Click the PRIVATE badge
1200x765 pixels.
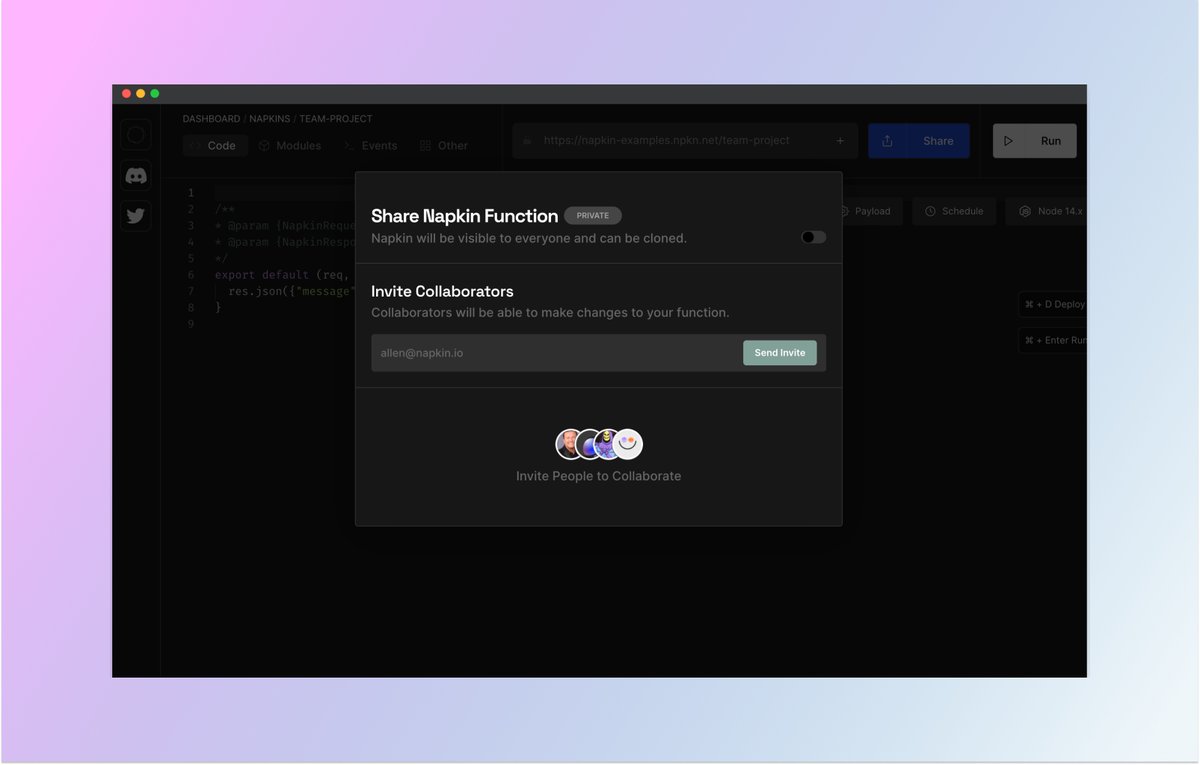click(593, 215)
